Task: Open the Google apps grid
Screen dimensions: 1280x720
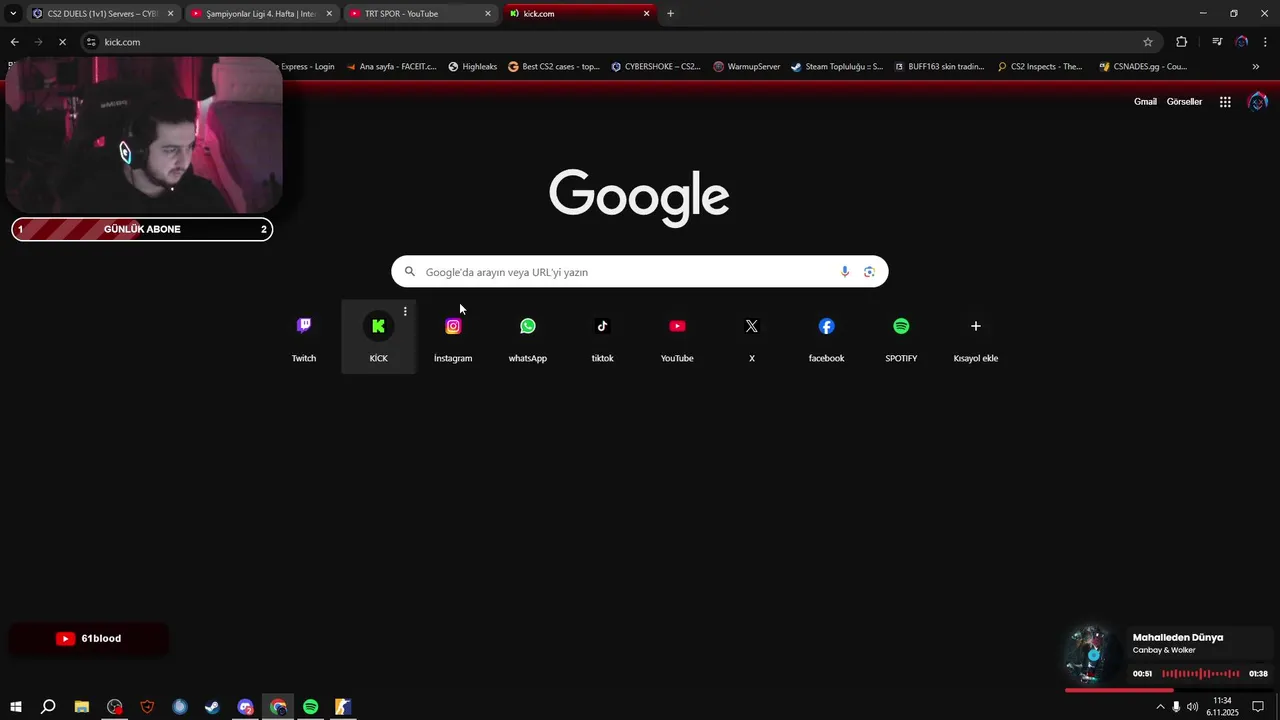Action: [x=1225, y=102]
